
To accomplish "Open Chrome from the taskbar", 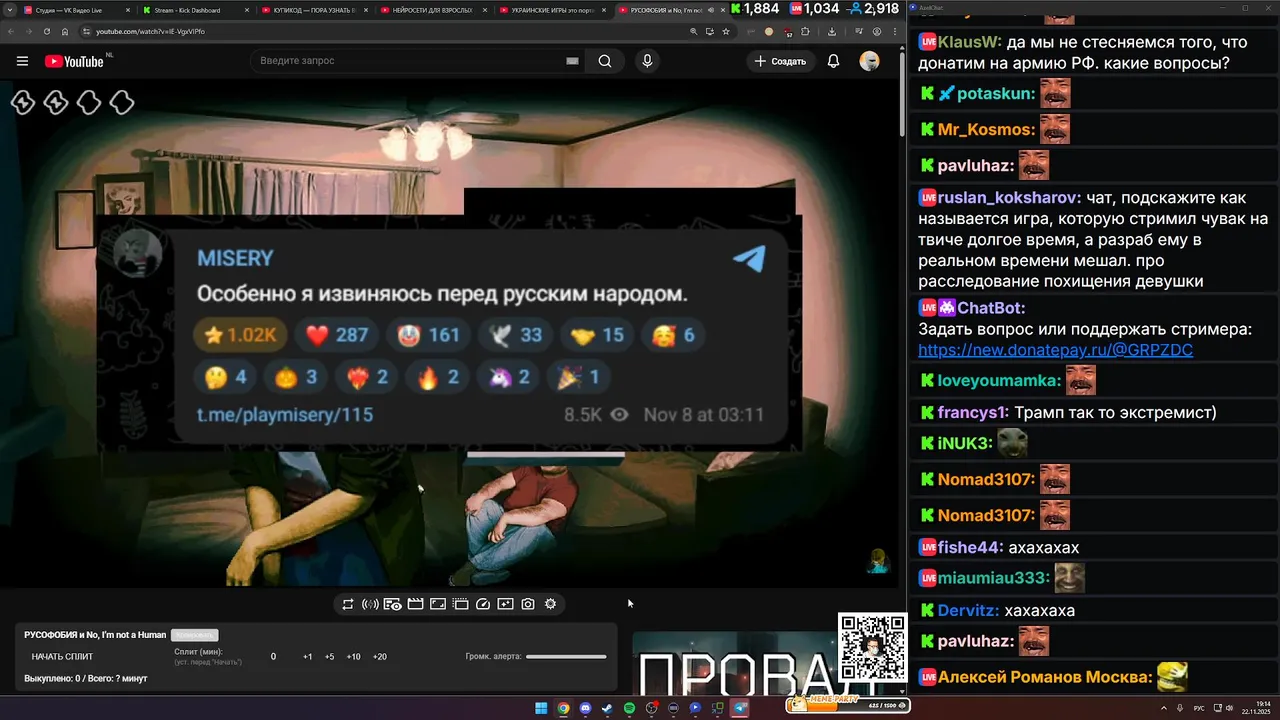I will tap(563, 708).
